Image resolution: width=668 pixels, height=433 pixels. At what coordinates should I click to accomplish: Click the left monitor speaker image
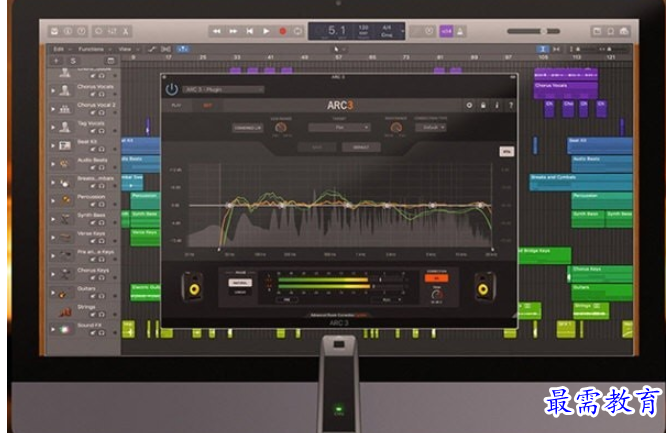pyautogui.click(x=193, y=287)
